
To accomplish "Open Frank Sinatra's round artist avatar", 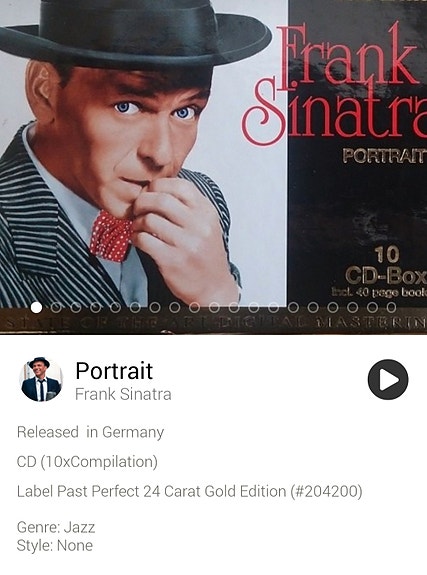I will click(x=41, y=379).
